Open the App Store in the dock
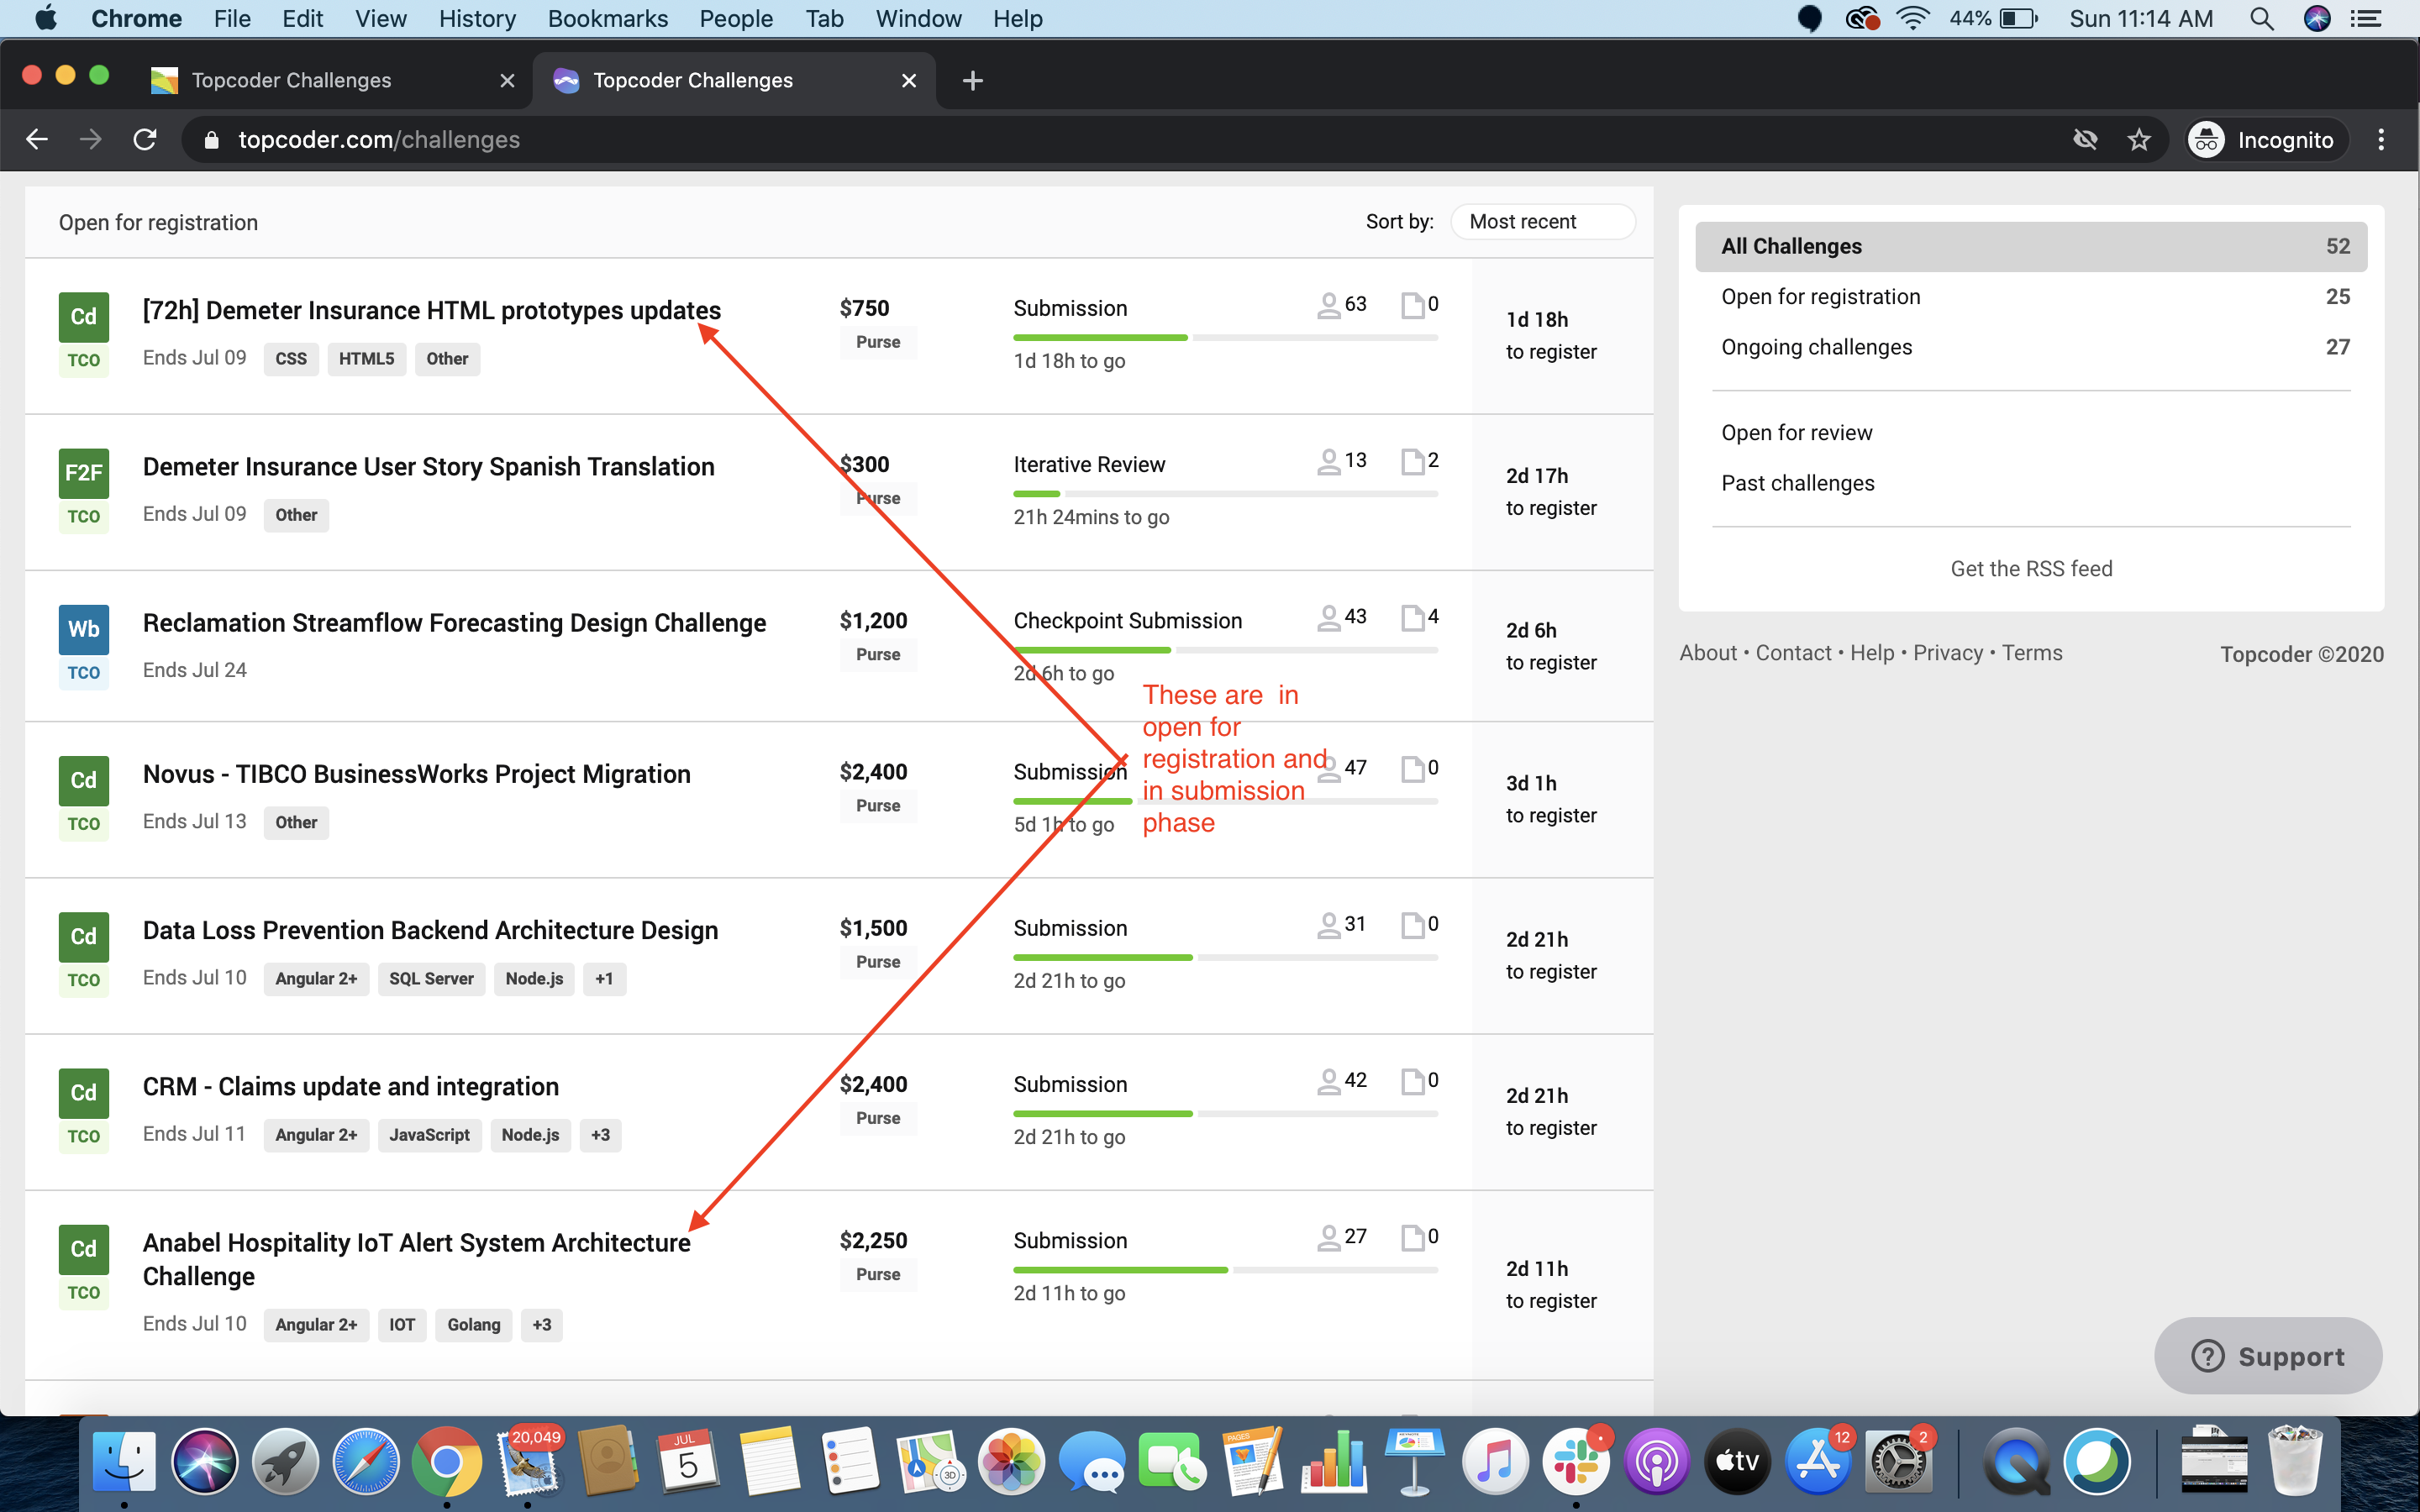 [1818, 1462]
